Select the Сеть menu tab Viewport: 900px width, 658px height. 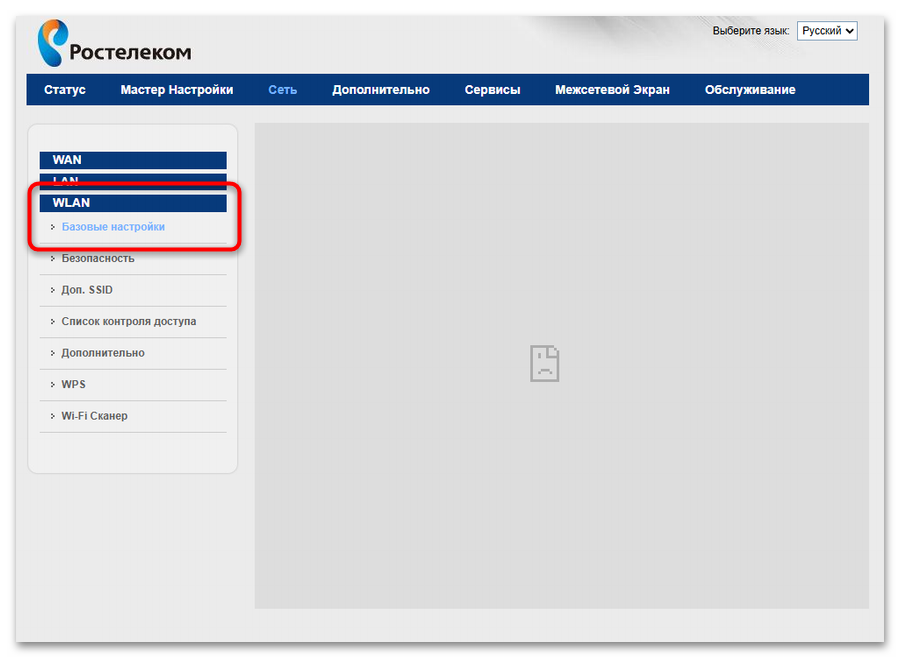pyautogui.click(x=282, y=90)
